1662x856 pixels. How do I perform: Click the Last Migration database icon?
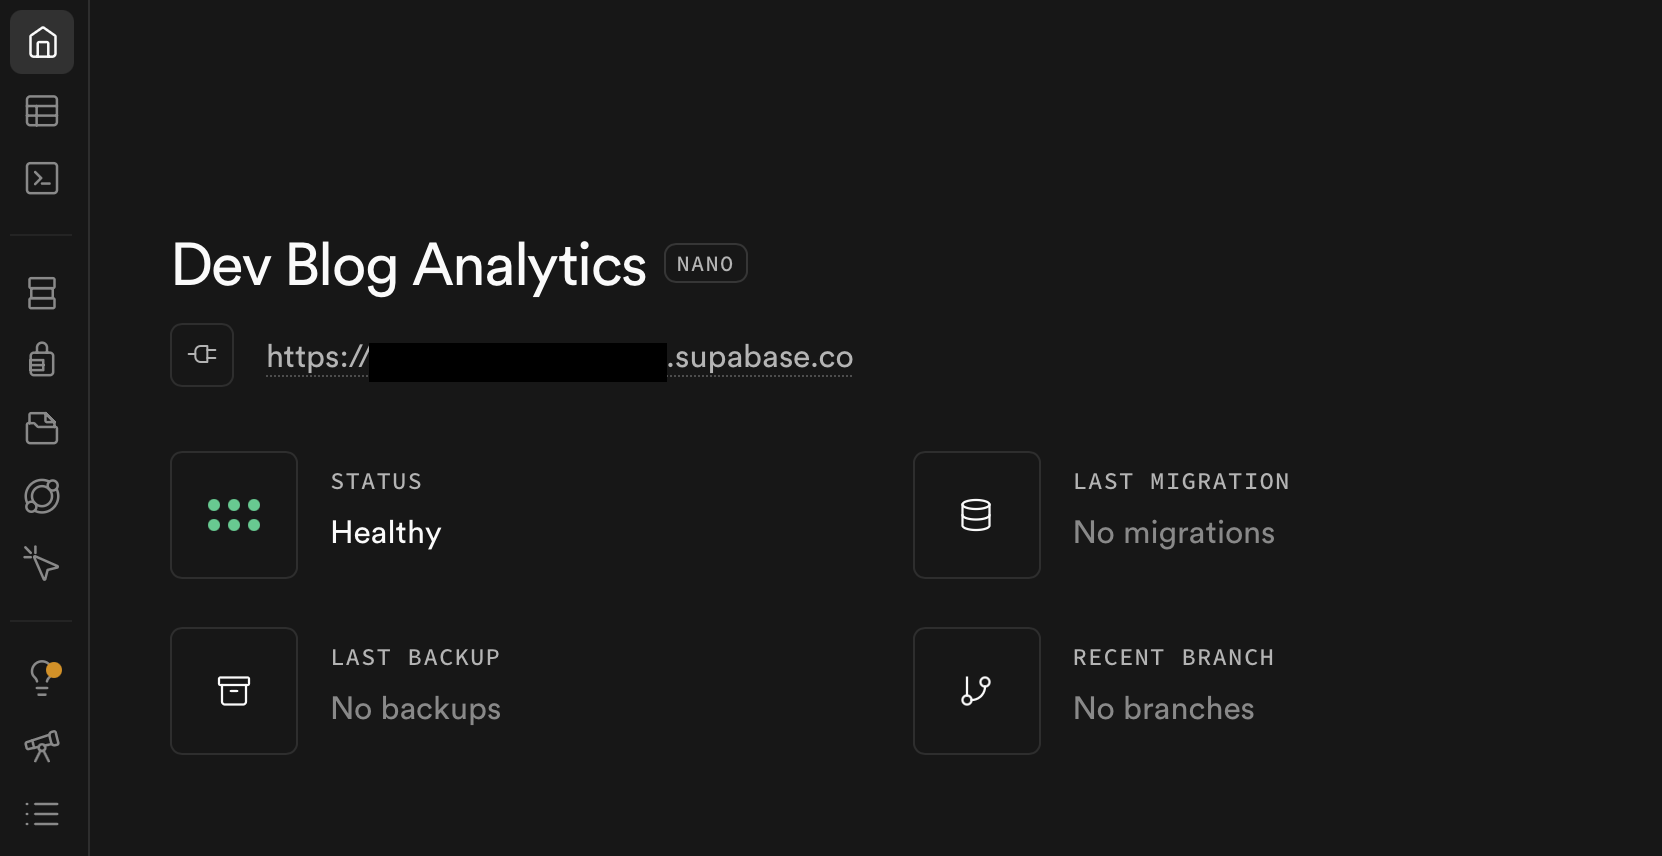976,515
